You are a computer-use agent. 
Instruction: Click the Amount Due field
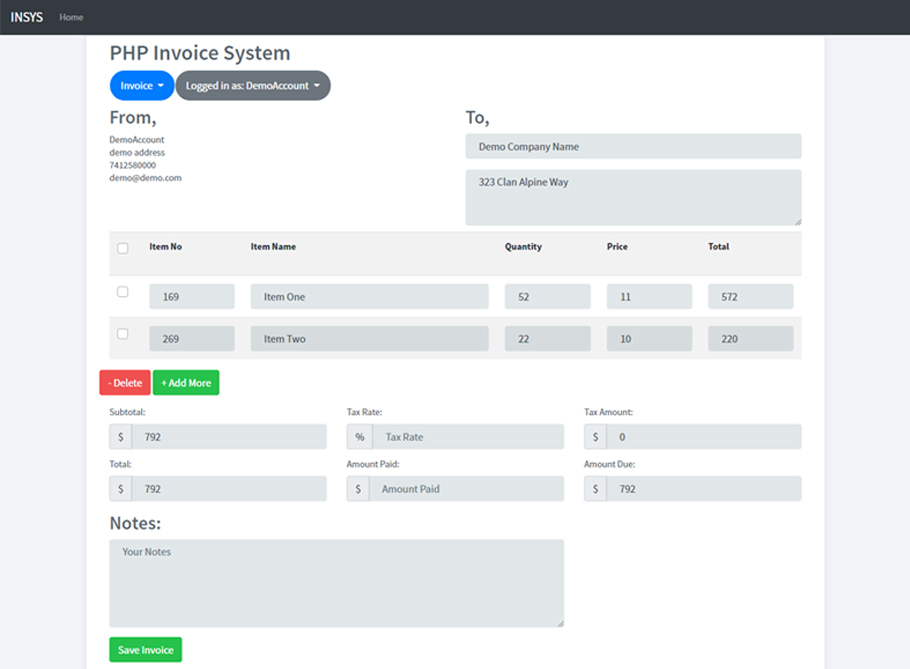(x=703, y=489)
